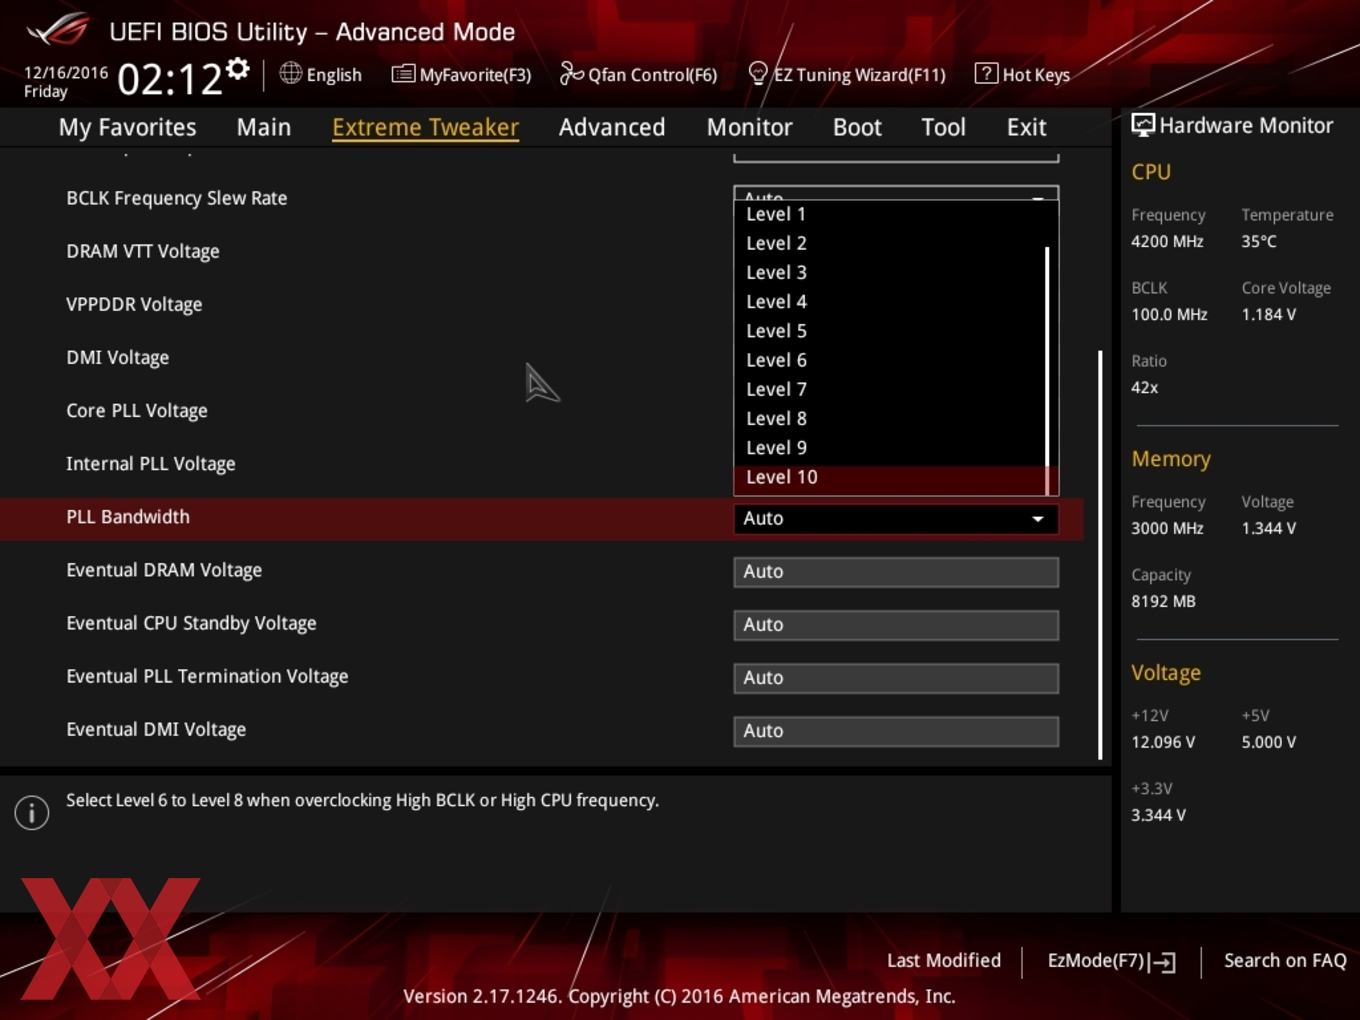The width and height of the screenshot is (1360, 1020).
Task: Click the Hardware Monitor screen icon
Action: (1143, 125)
